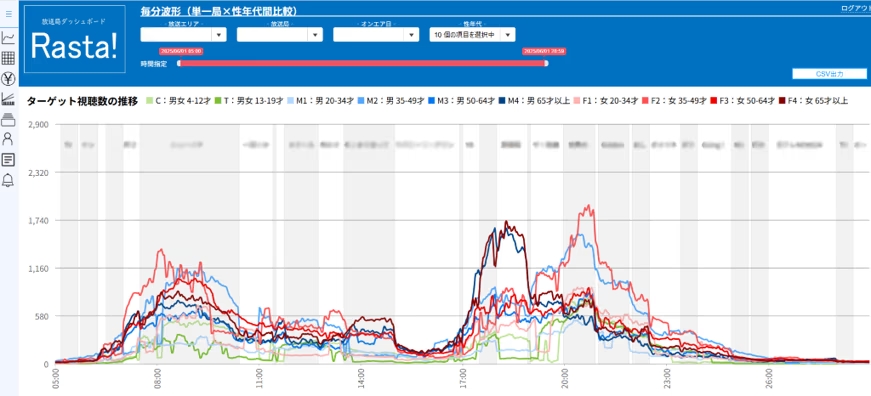Image resolution: width=871 pixels, height=396 pixels.
Task: Click the 1,160 y-axis label
Action: coord(39,268)
